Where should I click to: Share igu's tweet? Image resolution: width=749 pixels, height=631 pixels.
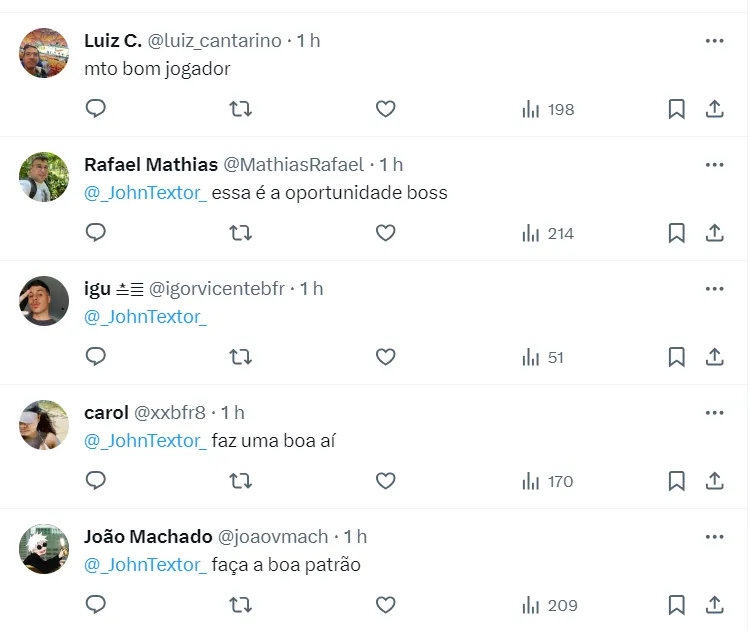pos(715,357)
